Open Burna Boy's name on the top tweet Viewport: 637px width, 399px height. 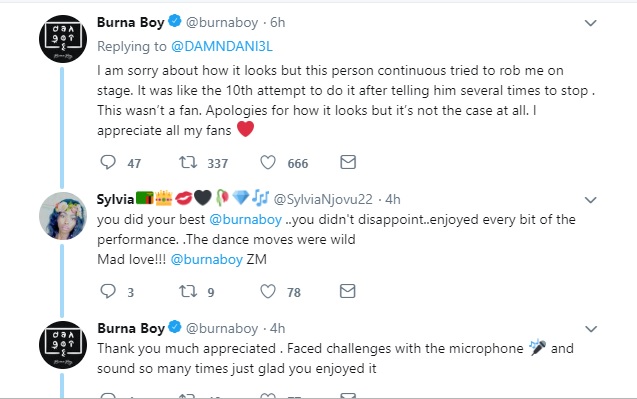coord(130,22)
